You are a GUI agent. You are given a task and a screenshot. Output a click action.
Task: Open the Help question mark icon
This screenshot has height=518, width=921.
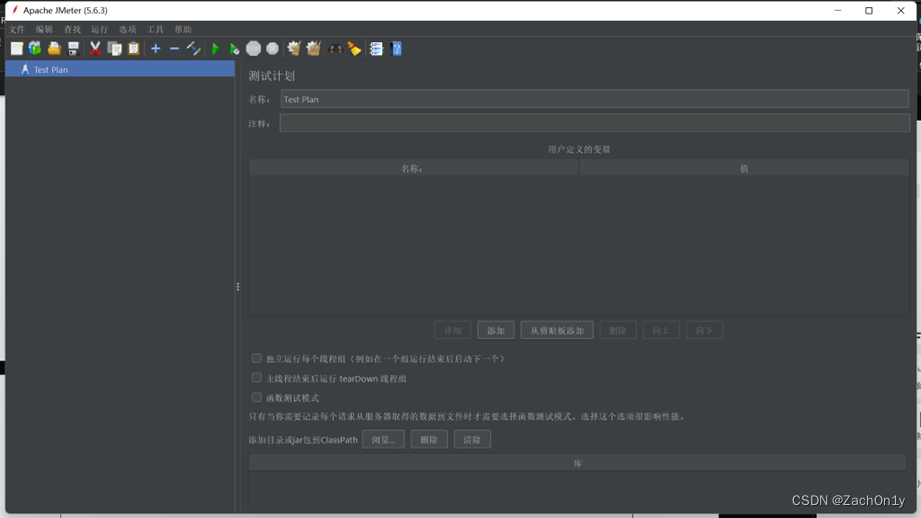396,49
